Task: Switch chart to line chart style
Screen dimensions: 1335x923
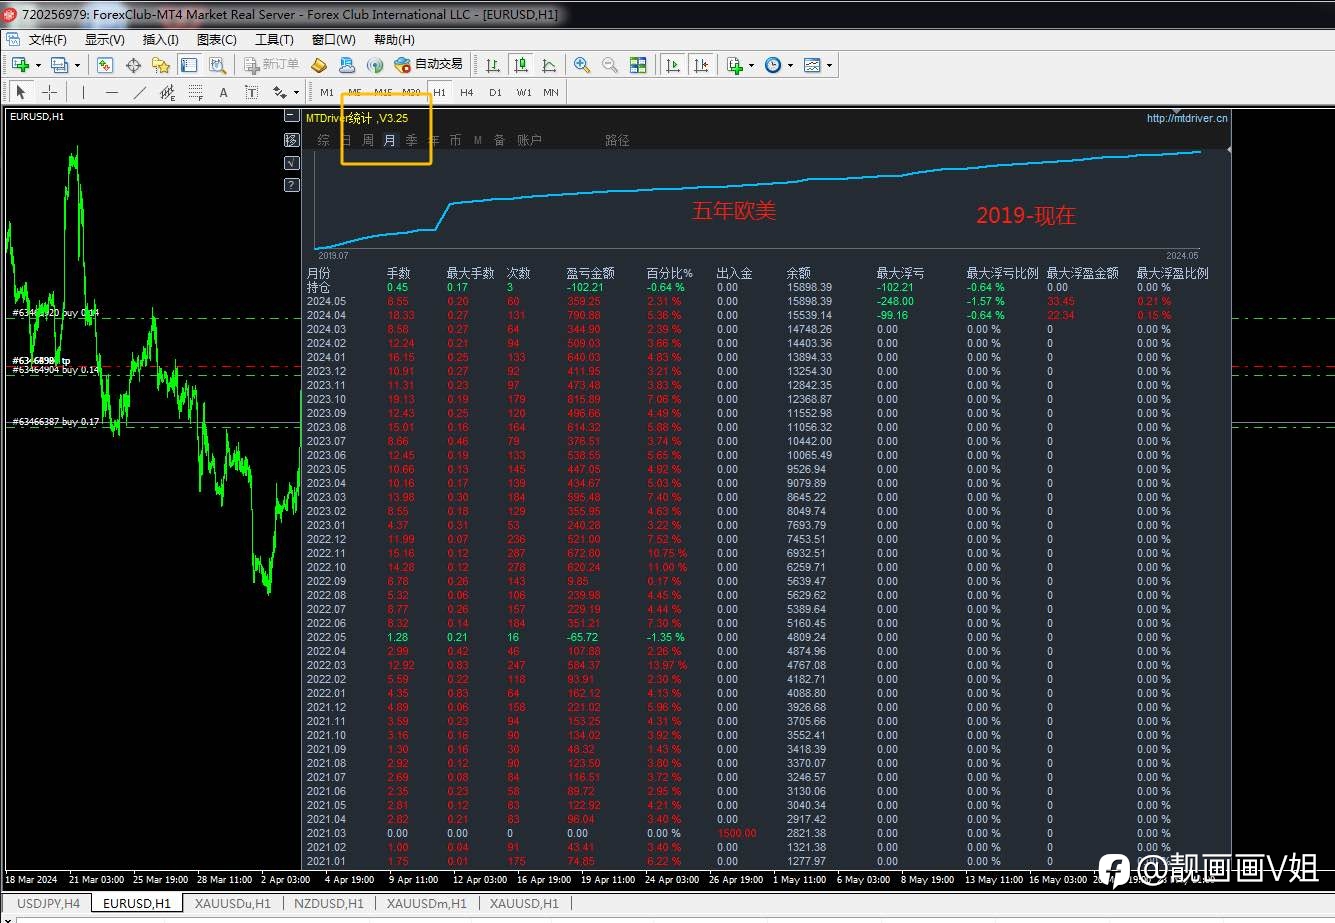Action: click(549, 65)
